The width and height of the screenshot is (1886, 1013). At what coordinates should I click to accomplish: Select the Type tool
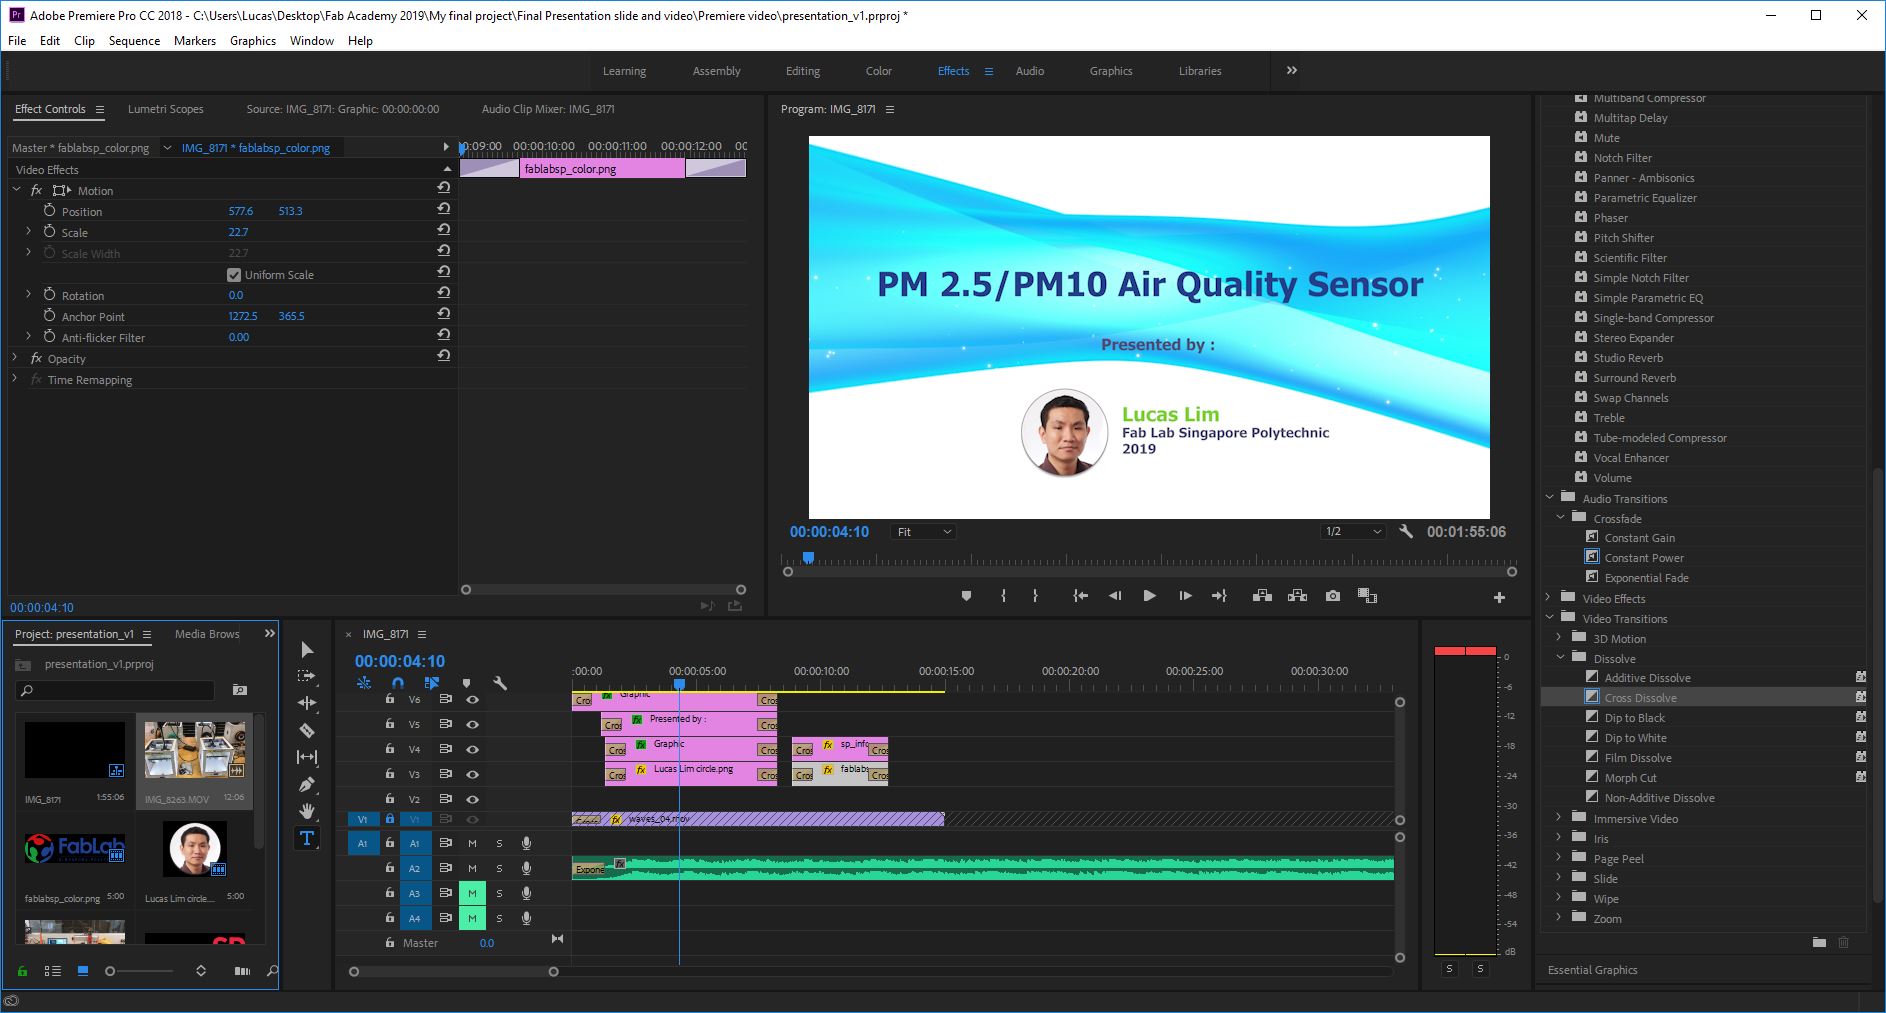(x=307, y=838)
